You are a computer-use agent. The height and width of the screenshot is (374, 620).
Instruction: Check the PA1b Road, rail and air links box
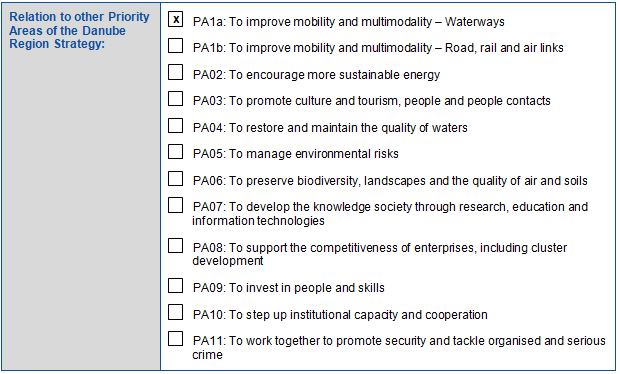click(x=176, y=45)
